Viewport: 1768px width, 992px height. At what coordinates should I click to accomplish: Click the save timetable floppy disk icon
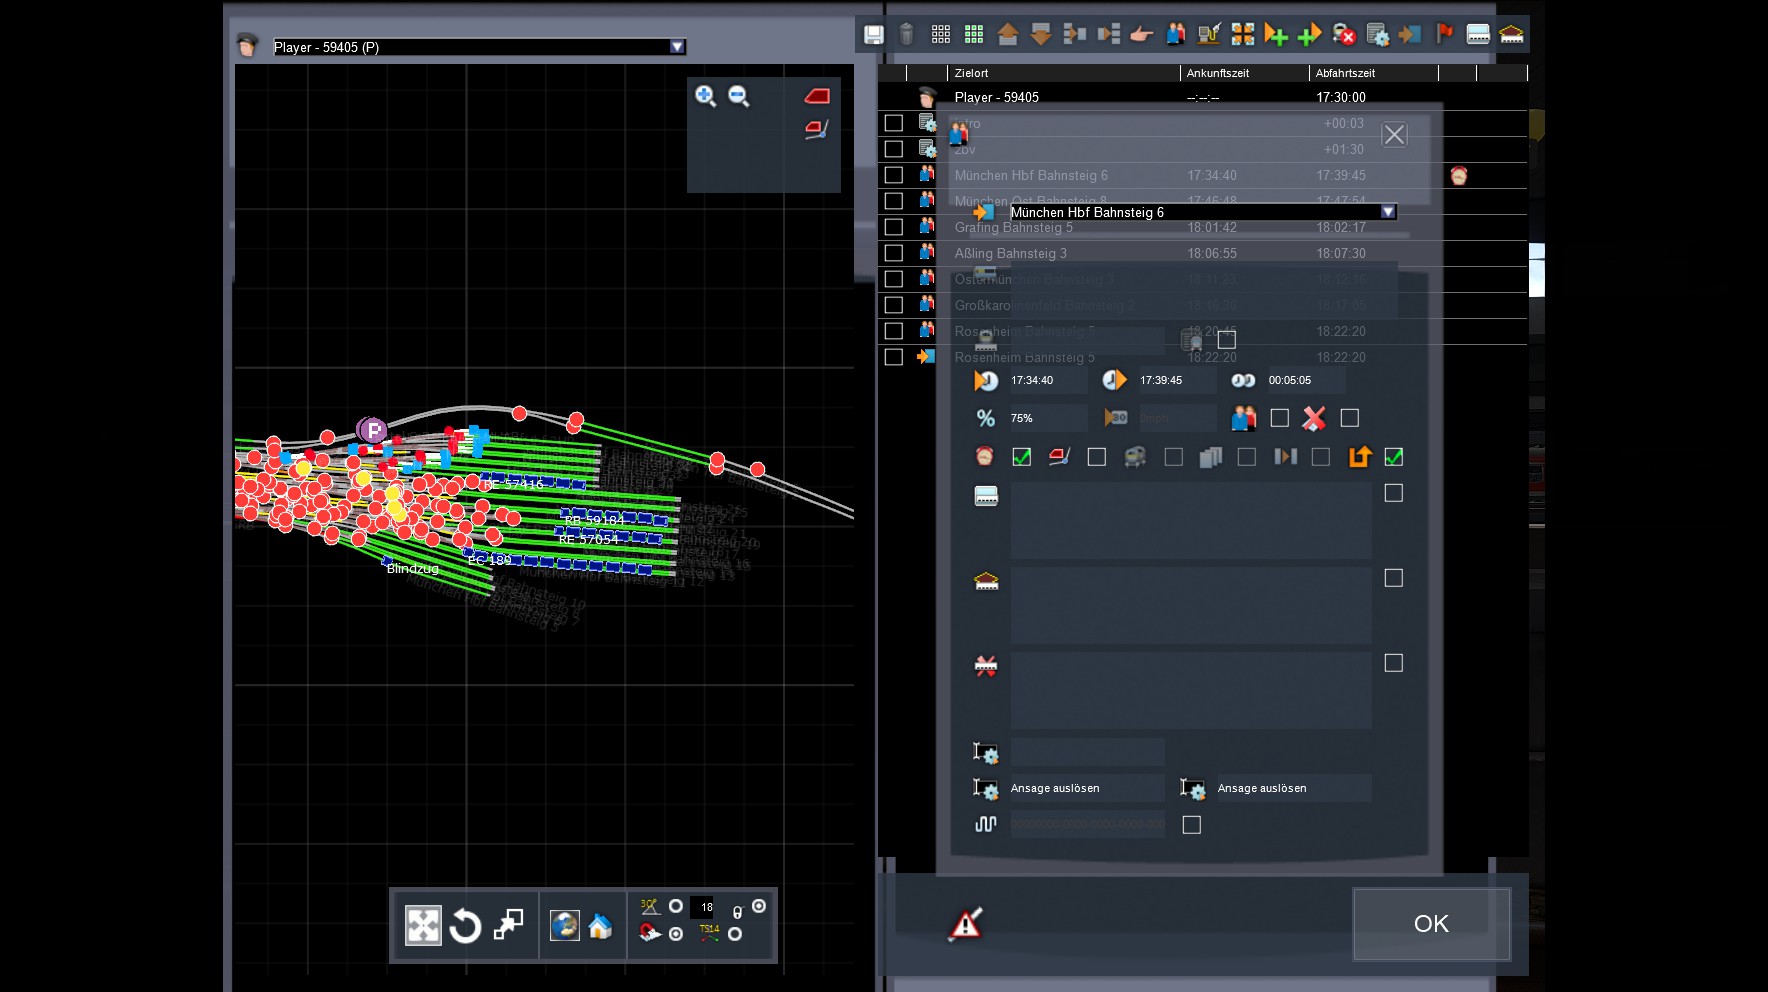point(873,35)
